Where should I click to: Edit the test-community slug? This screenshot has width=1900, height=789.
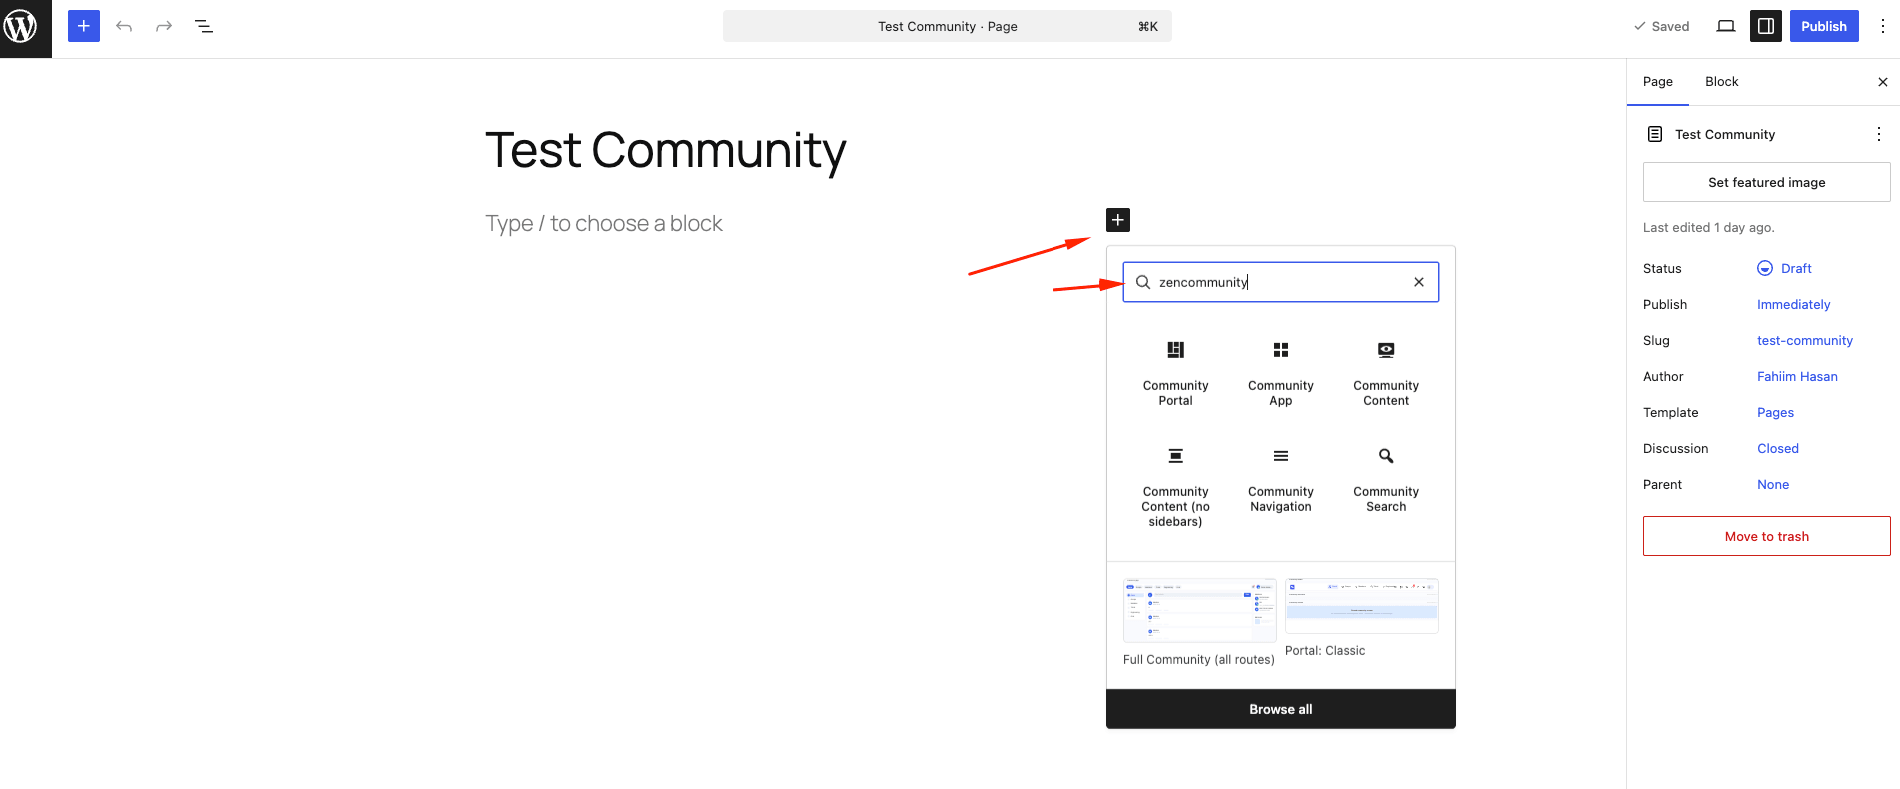pos(1805,340)
